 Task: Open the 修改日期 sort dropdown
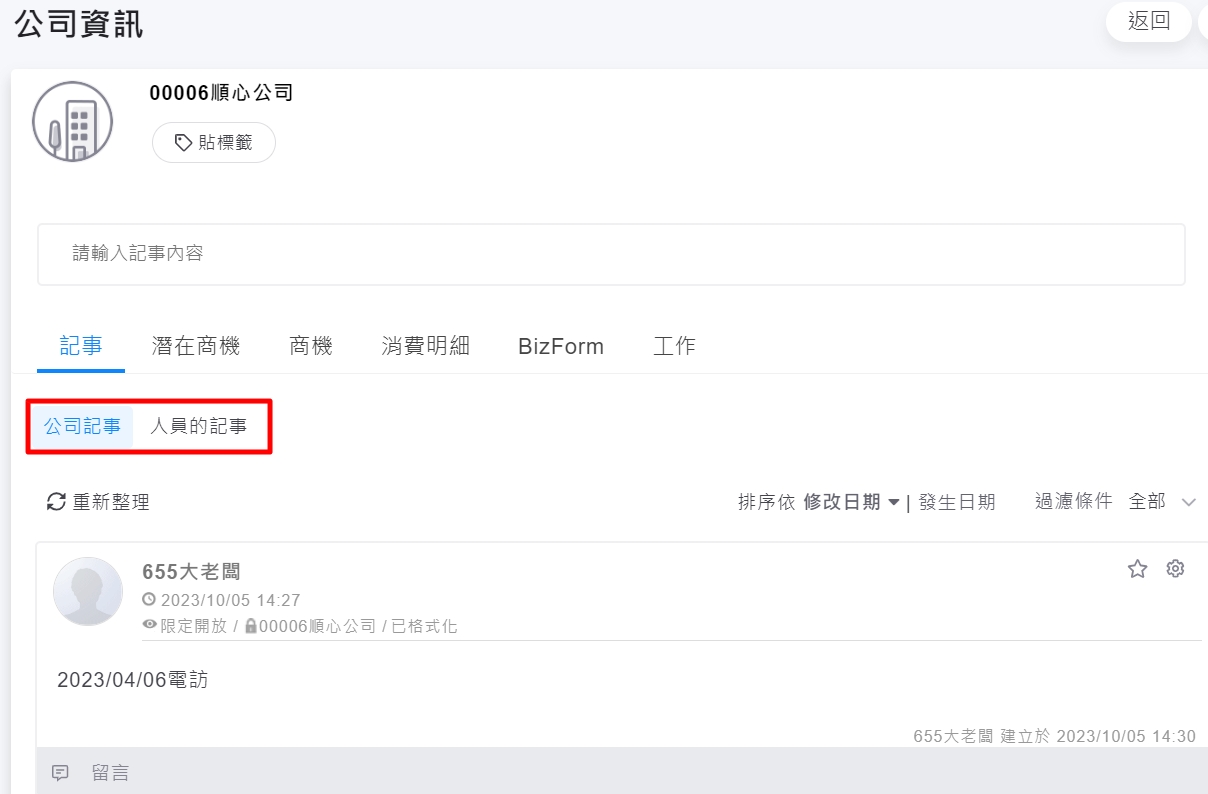click(x=850, y=502)
